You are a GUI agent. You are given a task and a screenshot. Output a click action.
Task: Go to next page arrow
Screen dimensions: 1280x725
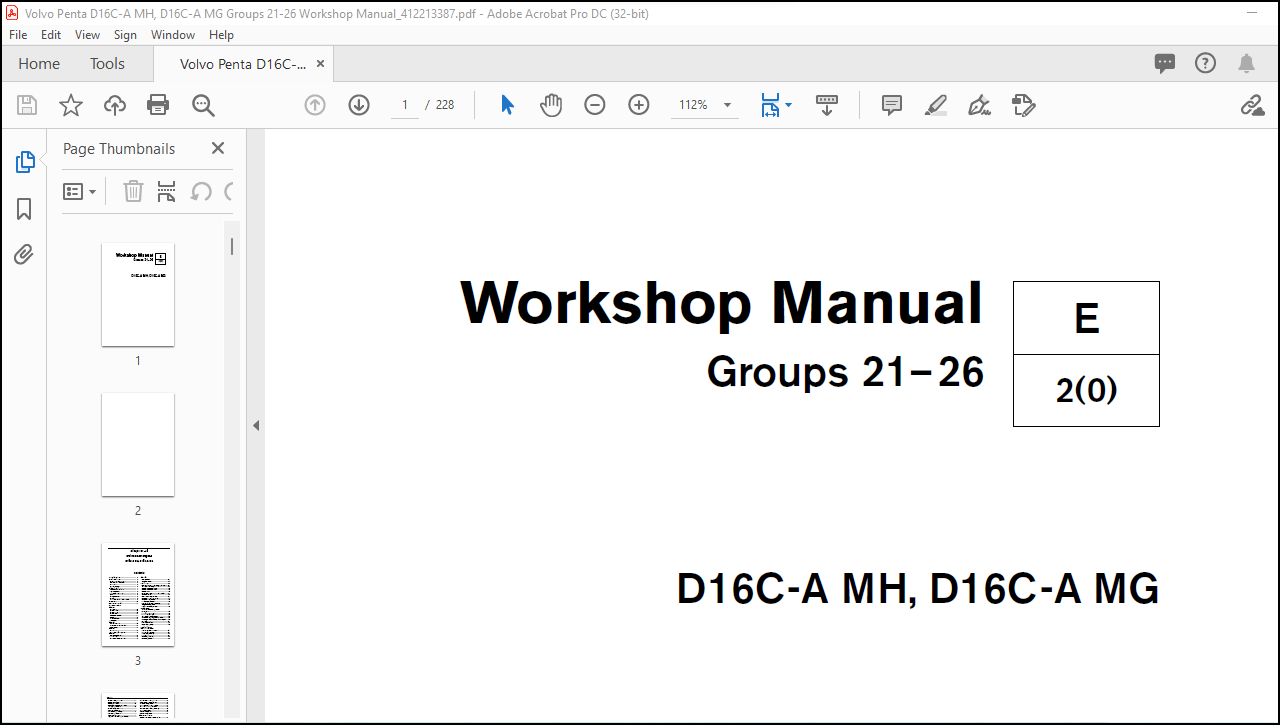pos(359,105)
